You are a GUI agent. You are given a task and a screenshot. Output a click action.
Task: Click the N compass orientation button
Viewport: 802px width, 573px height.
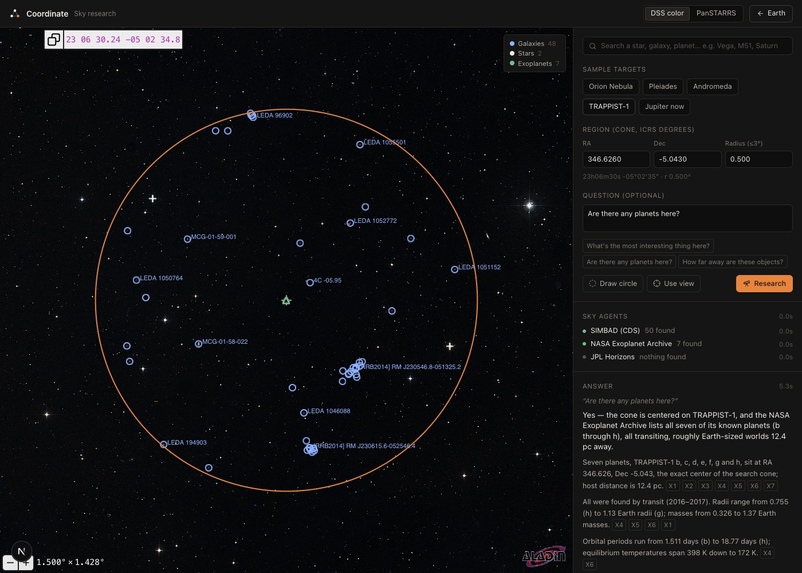point(21,551)
